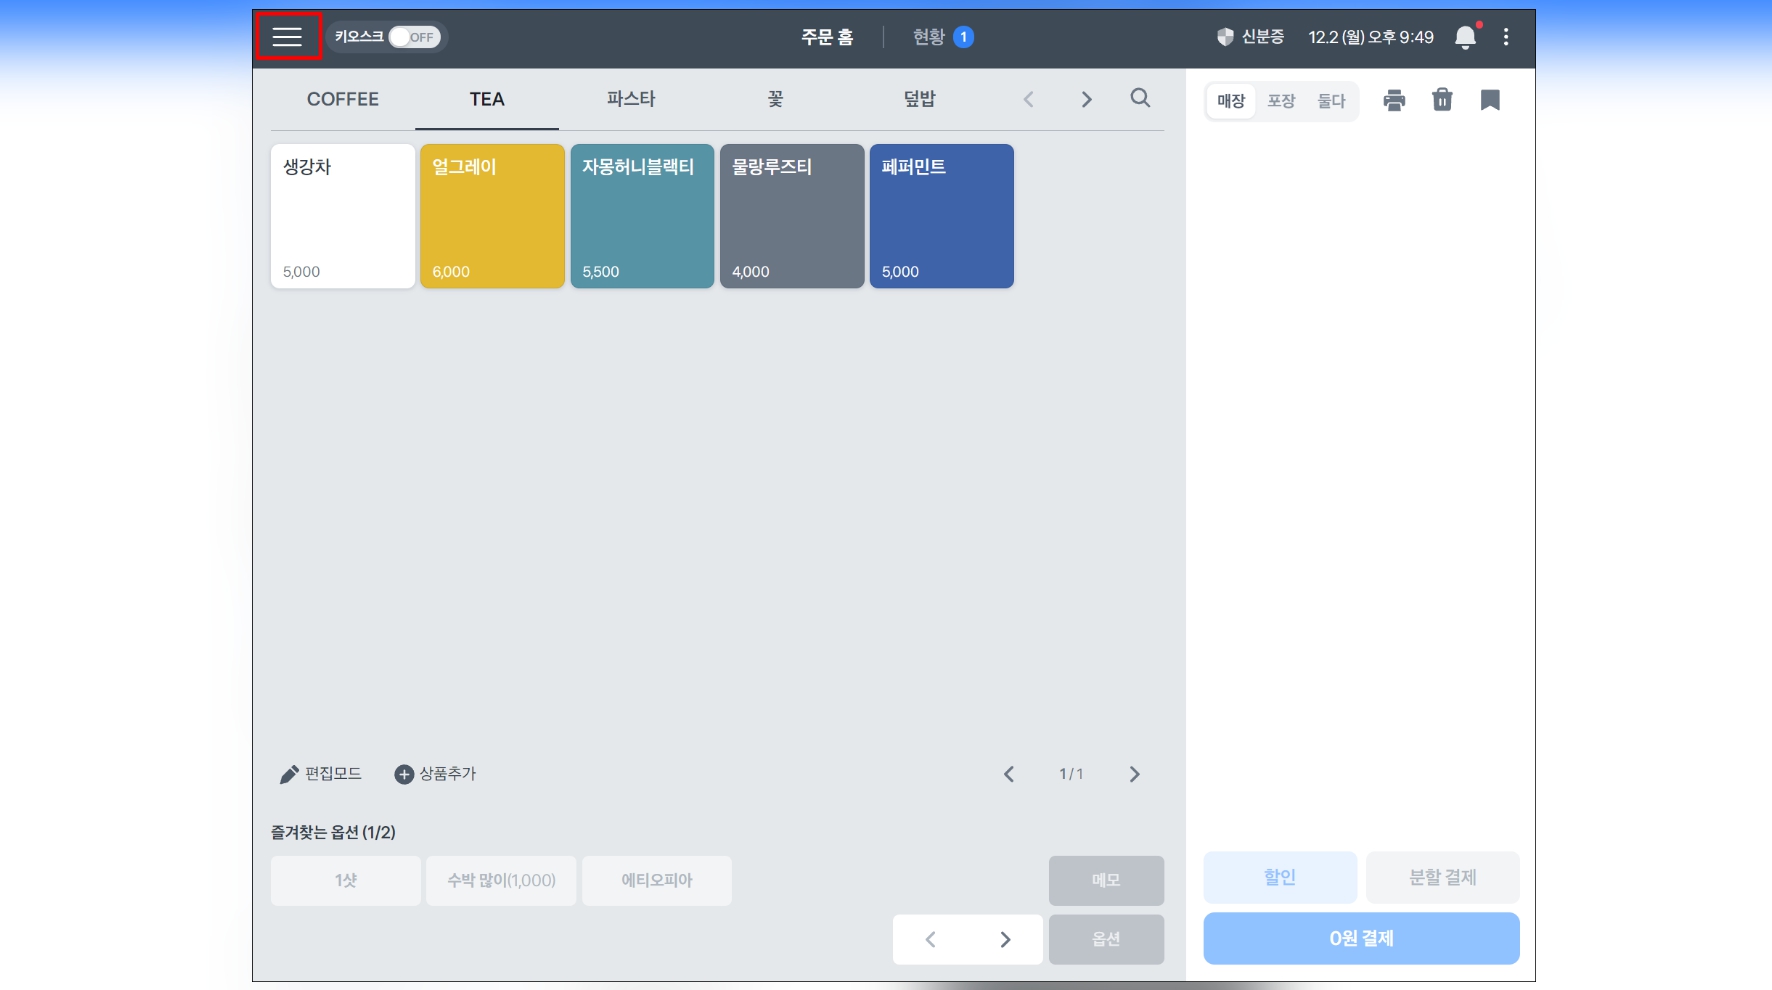Click the notification bell icon
Viewport: 1772px width, 990px height.
tap(1465, 38)
